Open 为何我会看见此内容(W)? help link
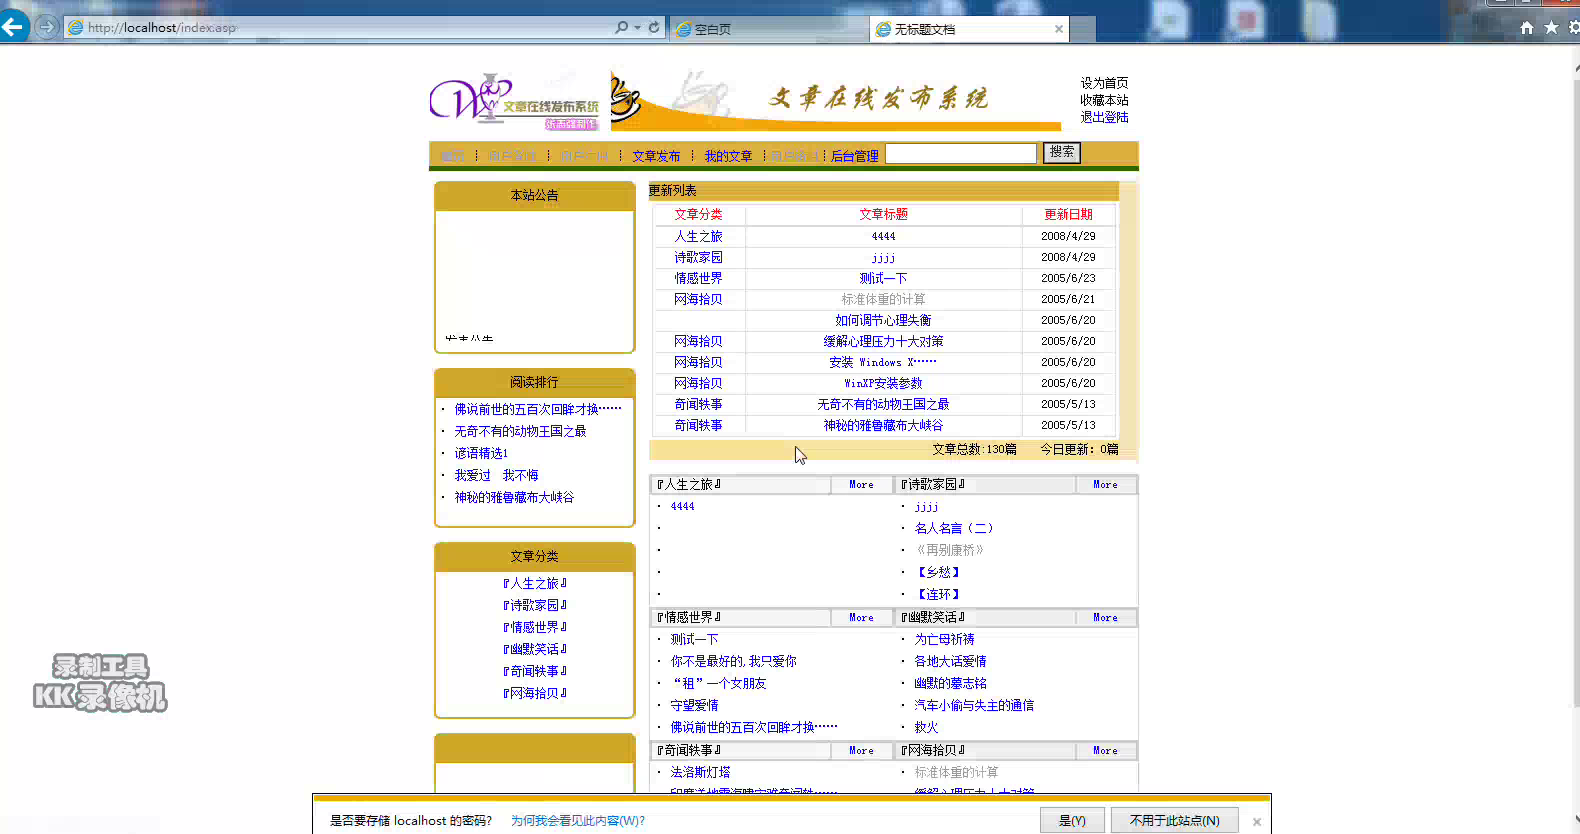 tap(578, 821)
